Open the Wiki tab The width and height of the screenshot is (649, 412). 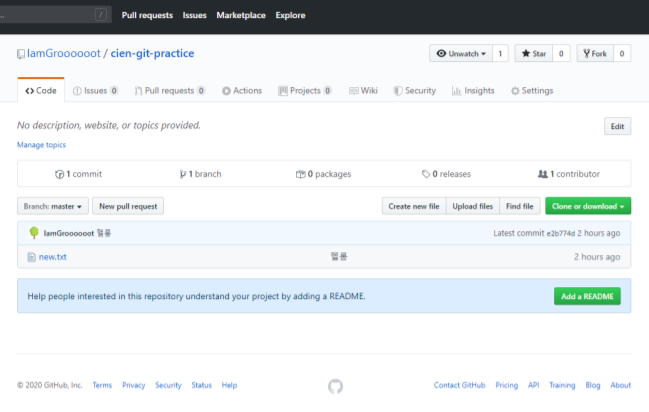[363, 91]
